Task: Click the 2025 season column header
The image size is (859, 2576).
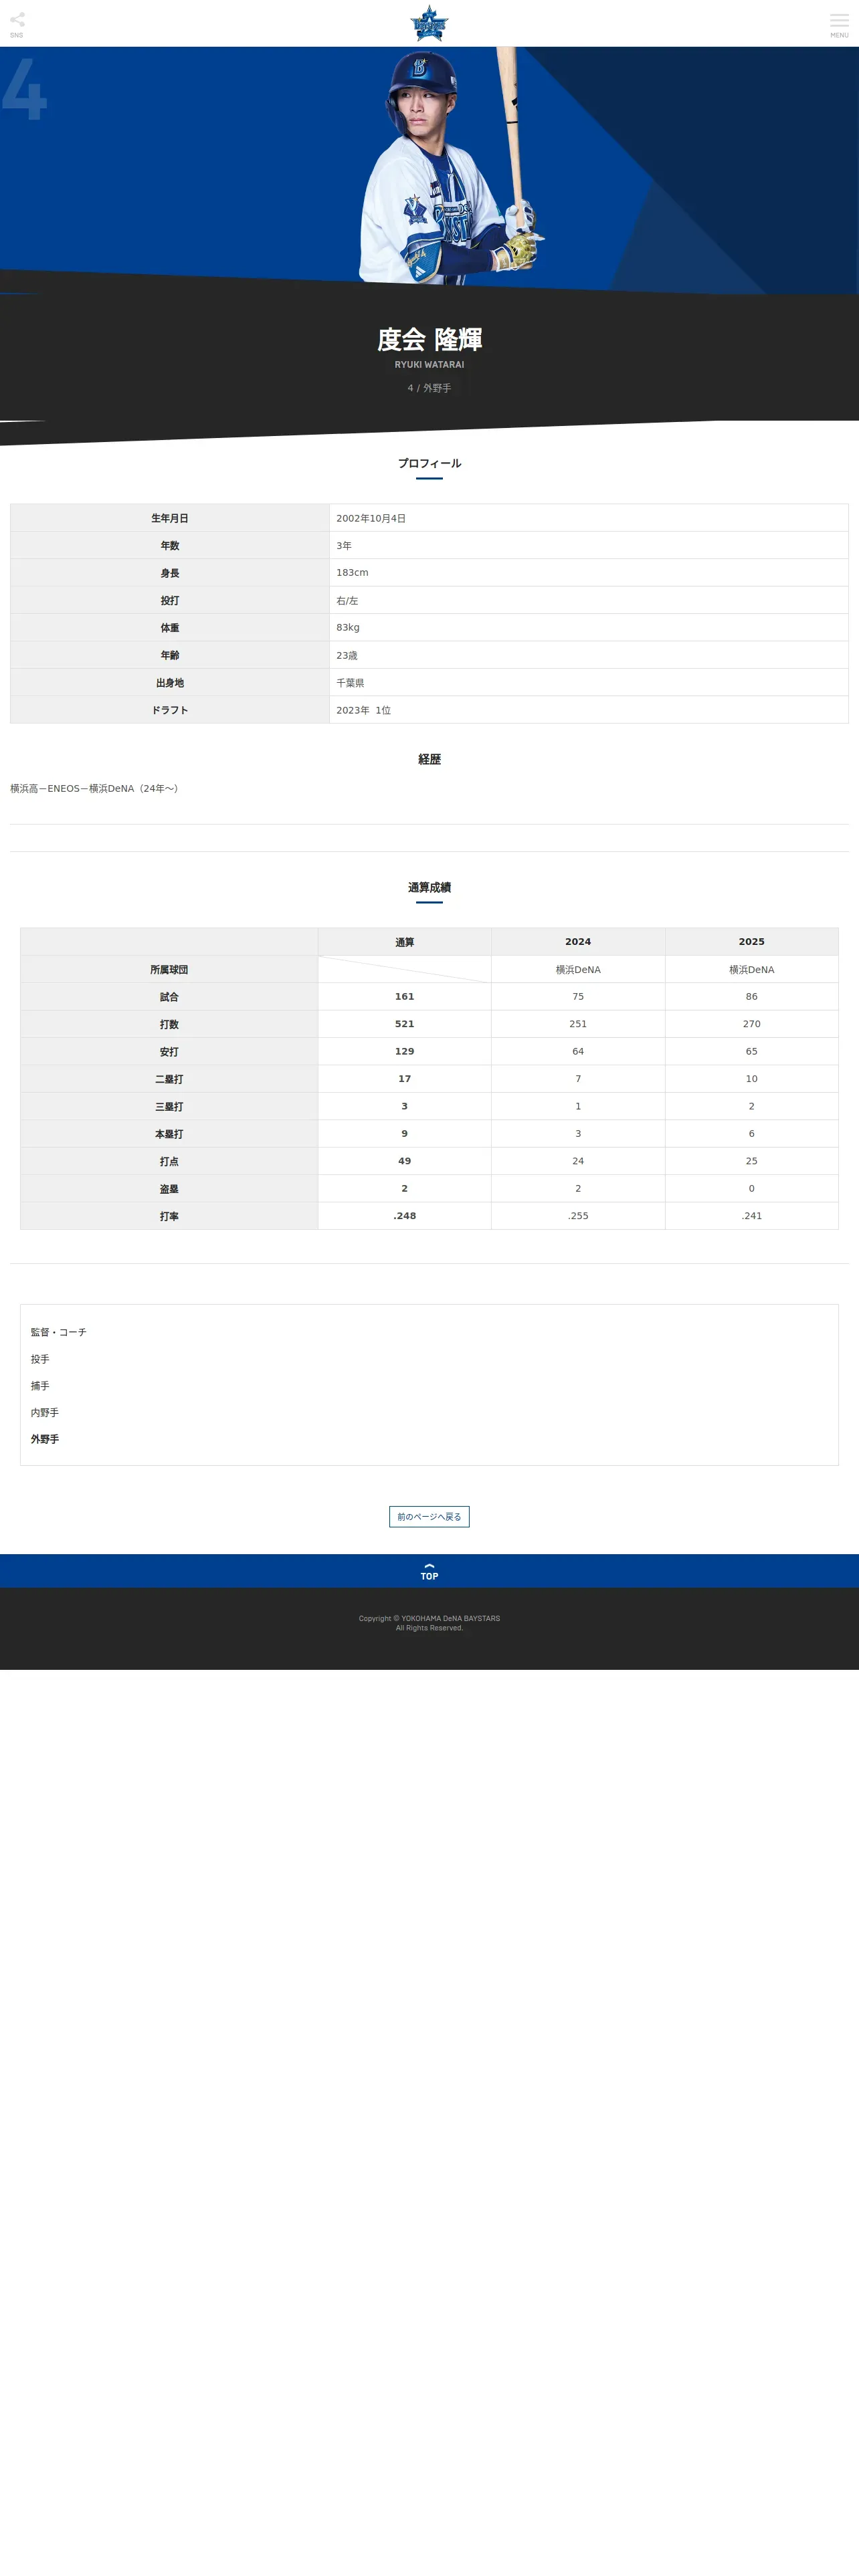Action: click(x=752, y=942)
